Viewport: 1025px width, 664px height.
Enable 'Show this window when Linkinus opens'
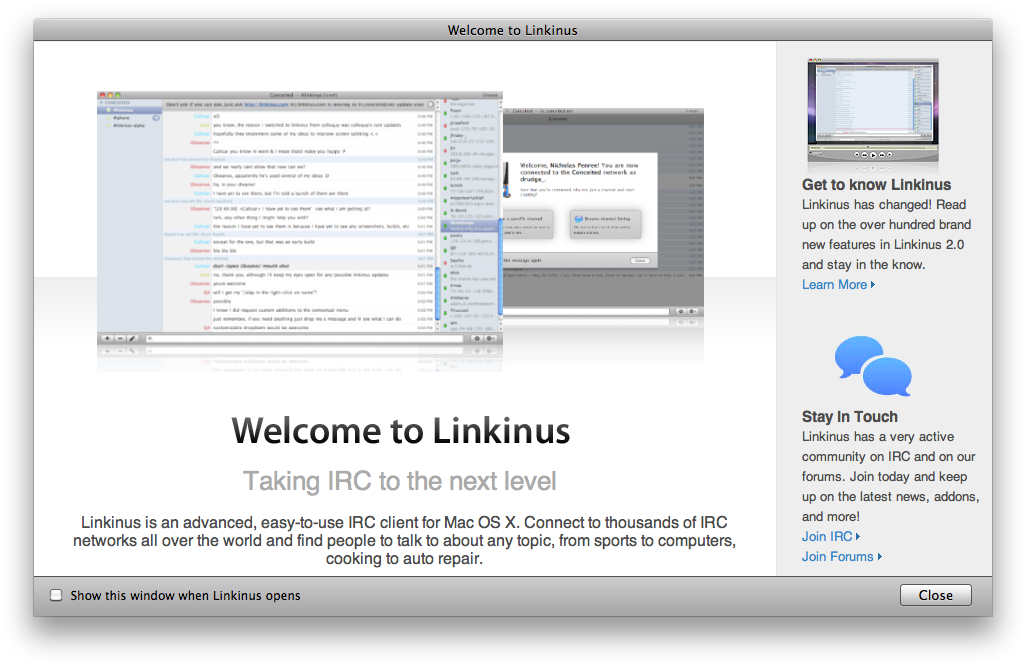pyautogui.click(x=56, y=594)
